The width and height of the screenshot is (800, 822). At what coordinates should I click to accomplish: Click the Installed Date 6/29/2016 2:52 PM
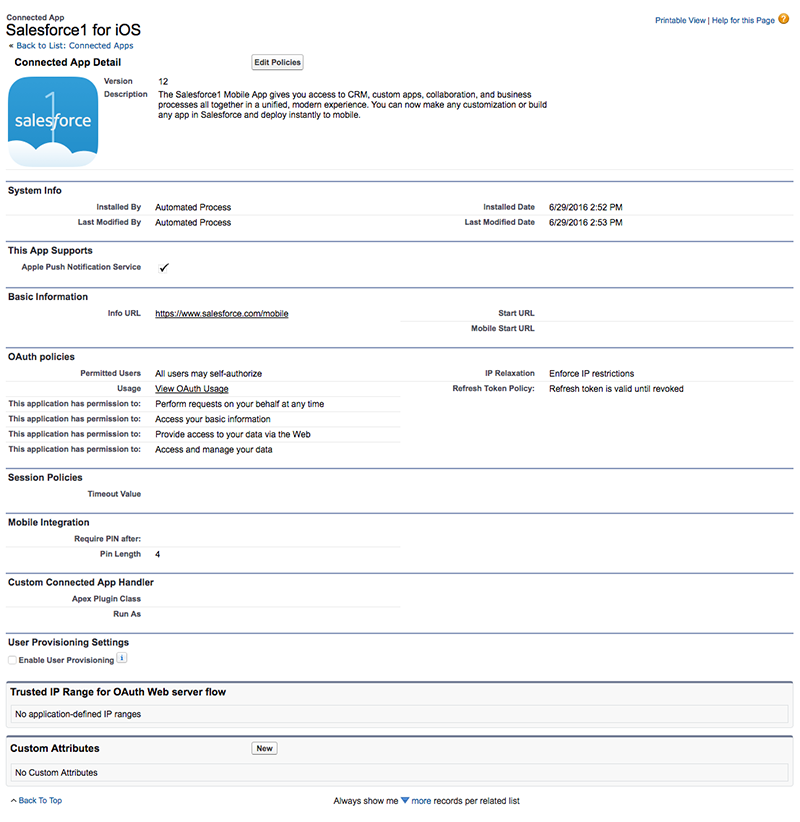[586, 208]
